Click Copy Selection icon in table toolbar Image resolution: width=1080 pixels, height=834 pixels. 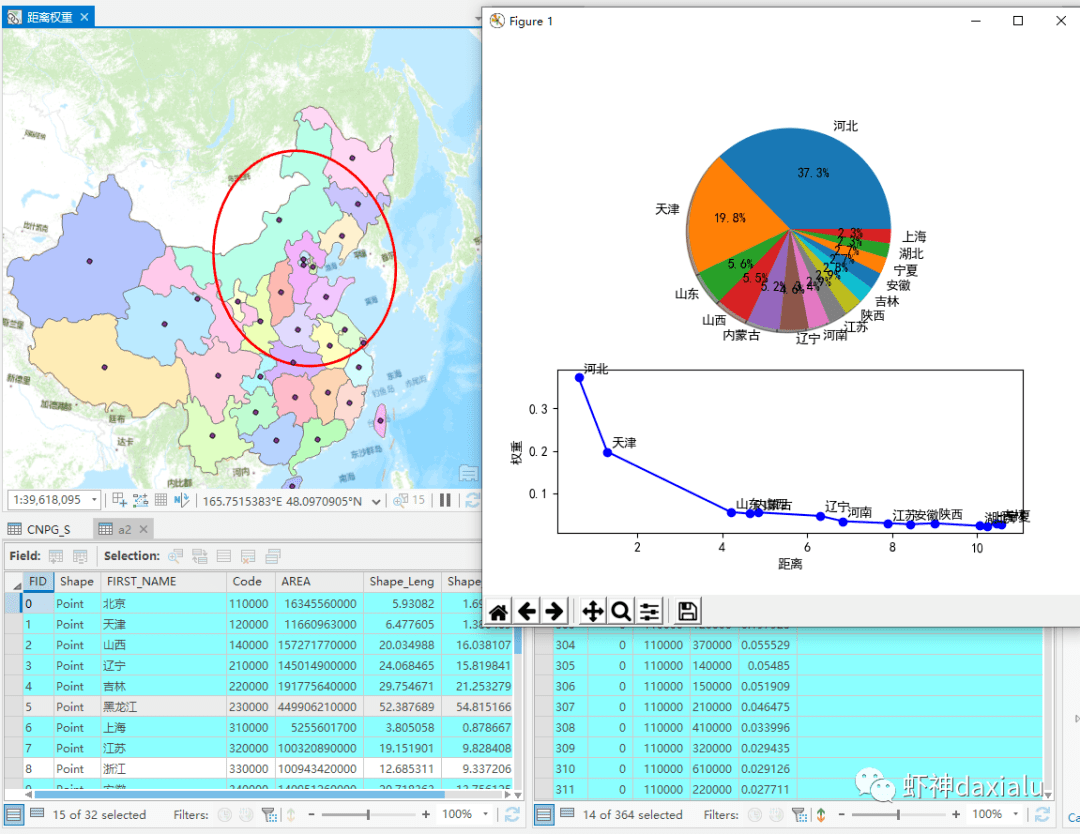(x=273, y=556)
